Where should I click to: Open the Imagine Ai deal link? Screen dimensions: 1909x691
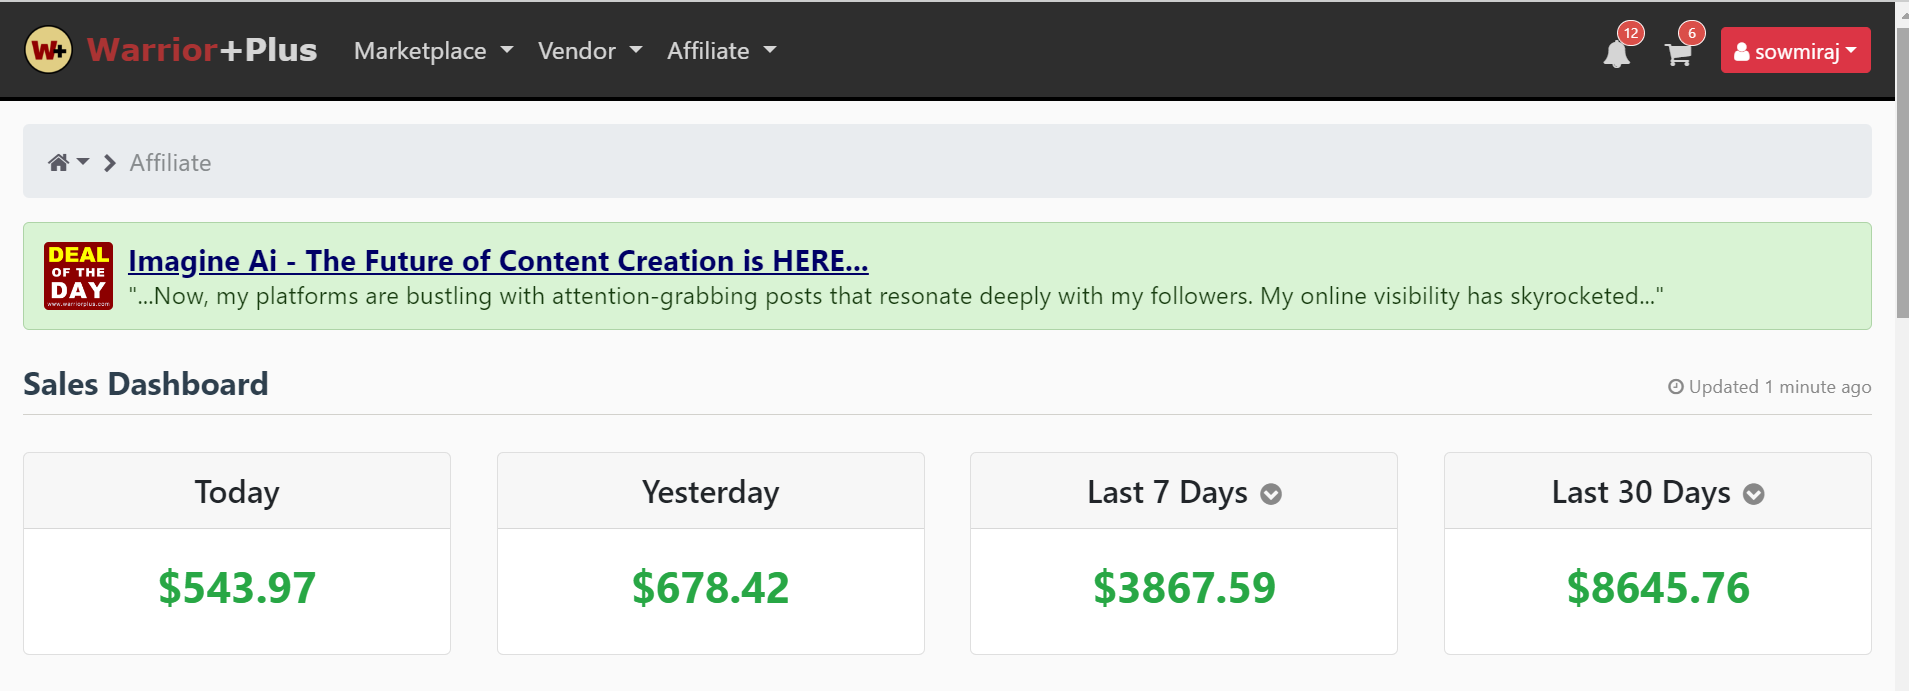point(498,261)
